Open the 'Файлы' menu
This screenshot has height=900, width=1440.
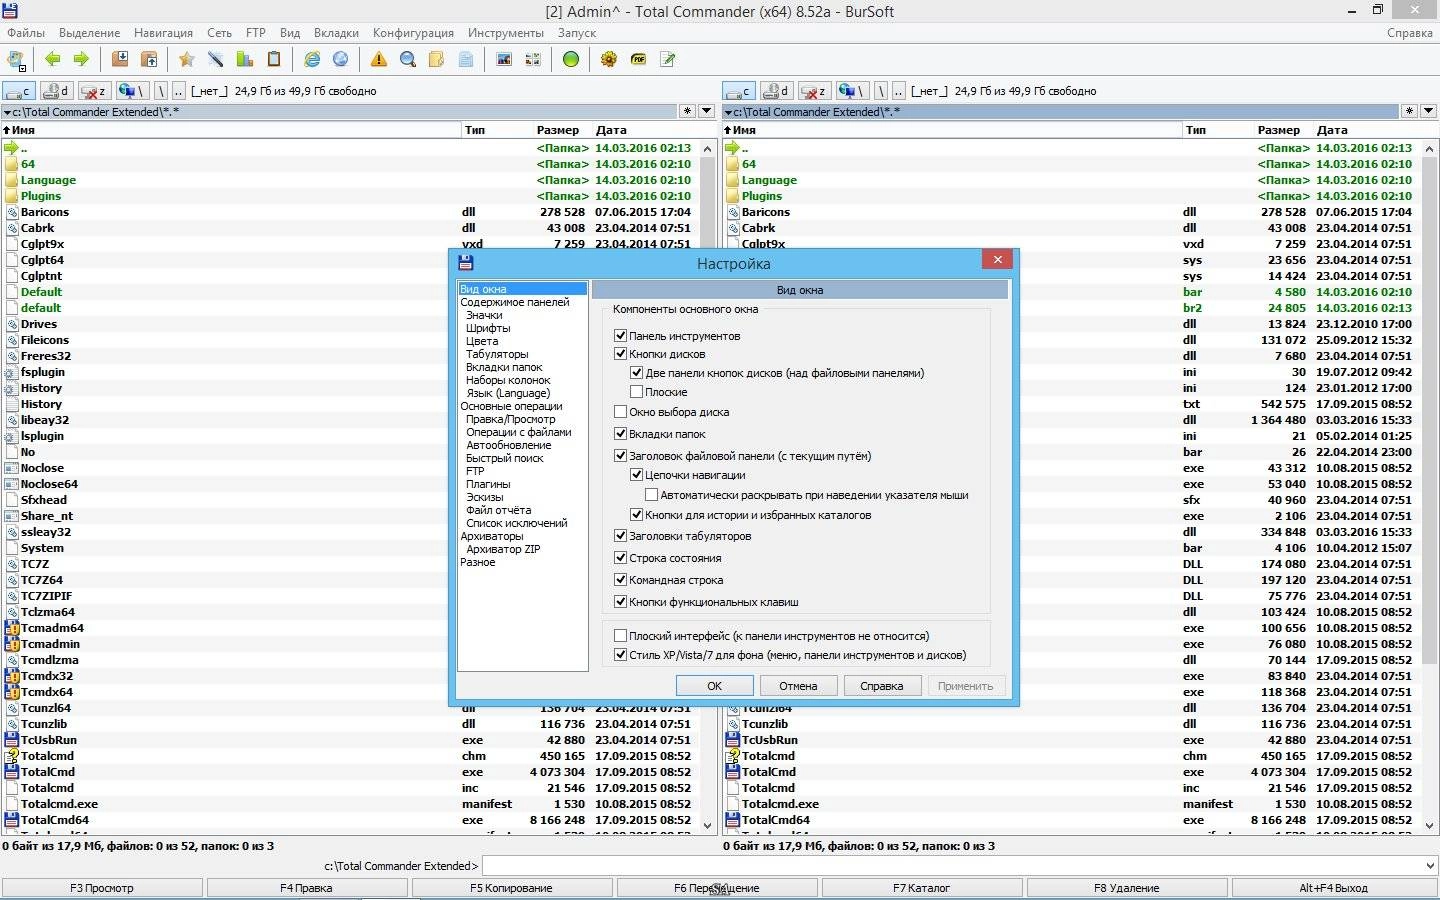tap(26, 33)
